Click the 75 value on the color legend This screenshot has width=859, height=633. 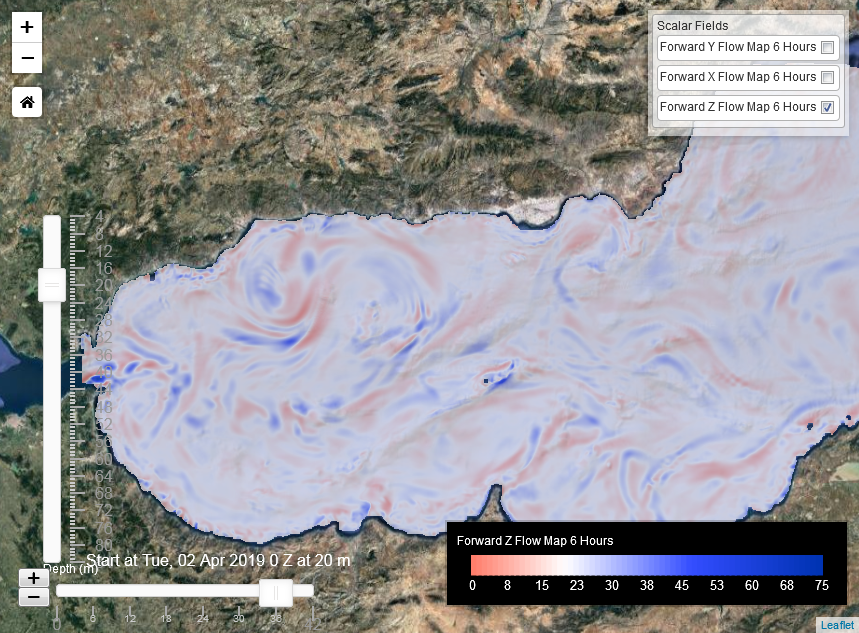coord(822,585)
